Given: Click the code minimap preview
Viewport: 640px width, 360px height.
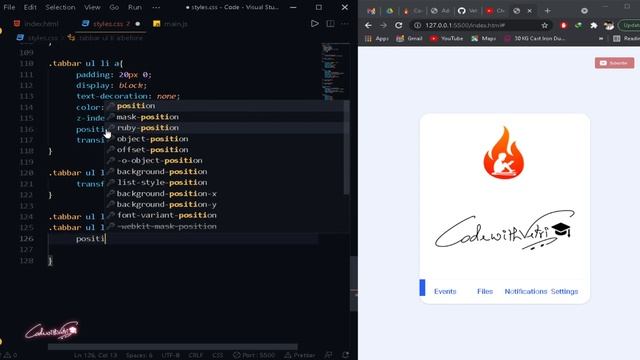Looking at the screenshot, I should coord(333,71).
